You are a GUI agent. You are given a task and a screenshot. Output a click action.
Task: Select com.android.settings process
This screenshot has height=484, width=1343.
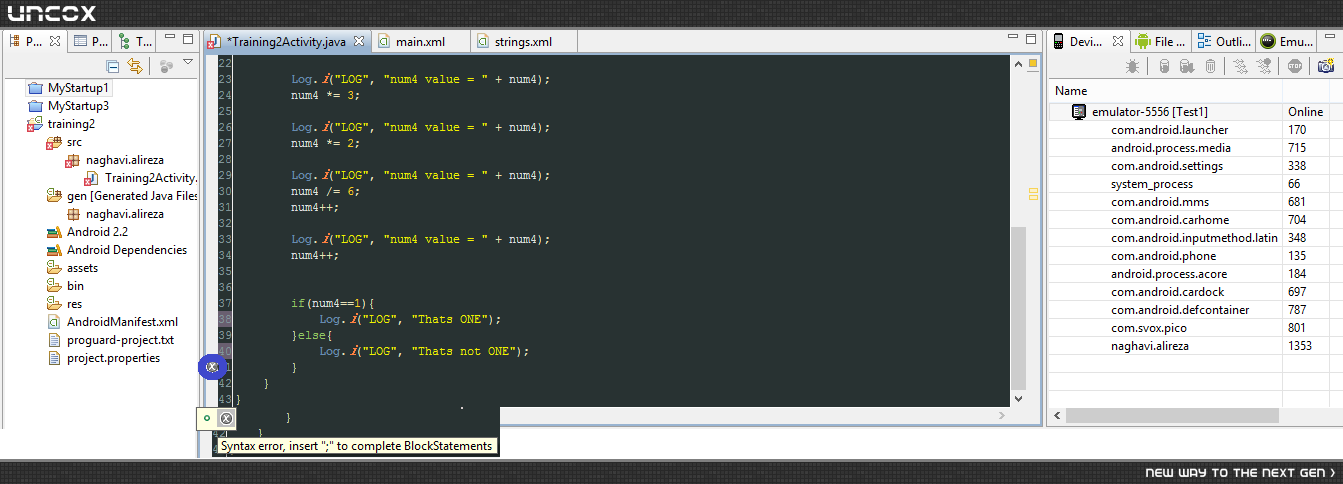point(1196,166)
